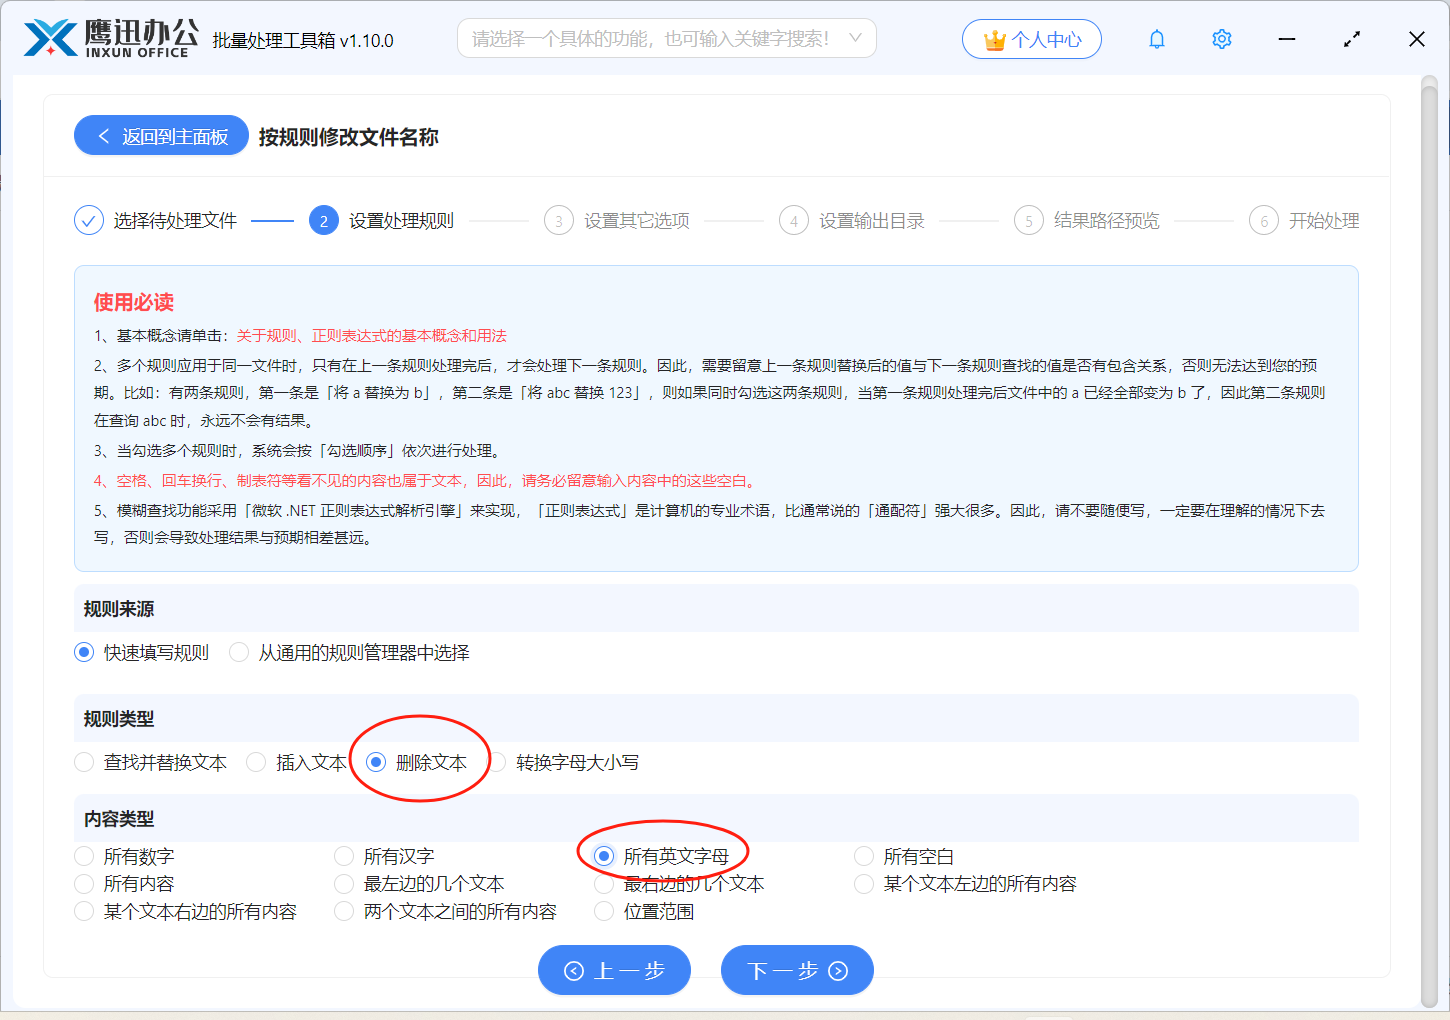Click the step 2 number circle
The image size is (1450, 1020).
(323, 220)
